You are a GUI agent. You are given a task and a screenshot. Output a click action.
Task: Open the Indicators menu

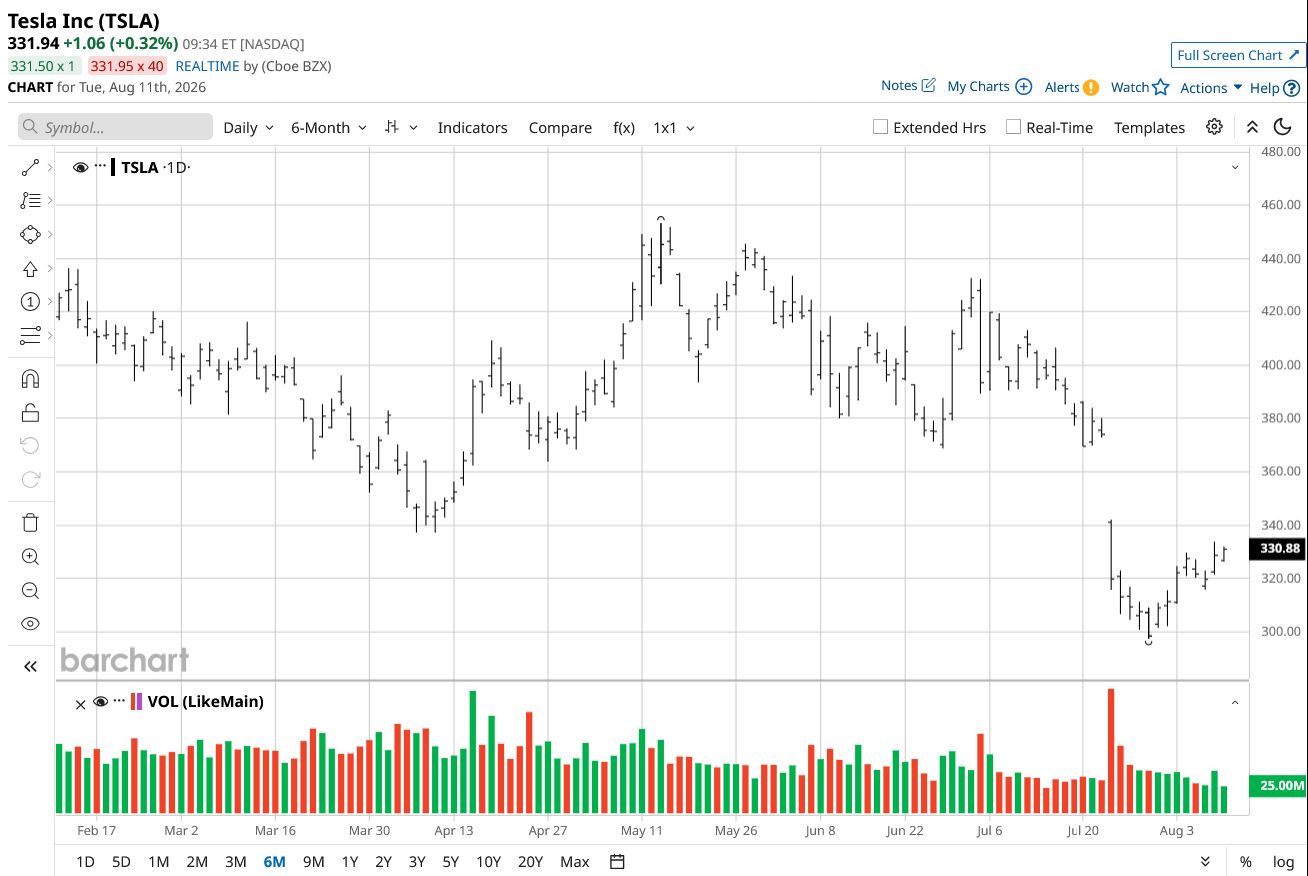coord(472,128)
